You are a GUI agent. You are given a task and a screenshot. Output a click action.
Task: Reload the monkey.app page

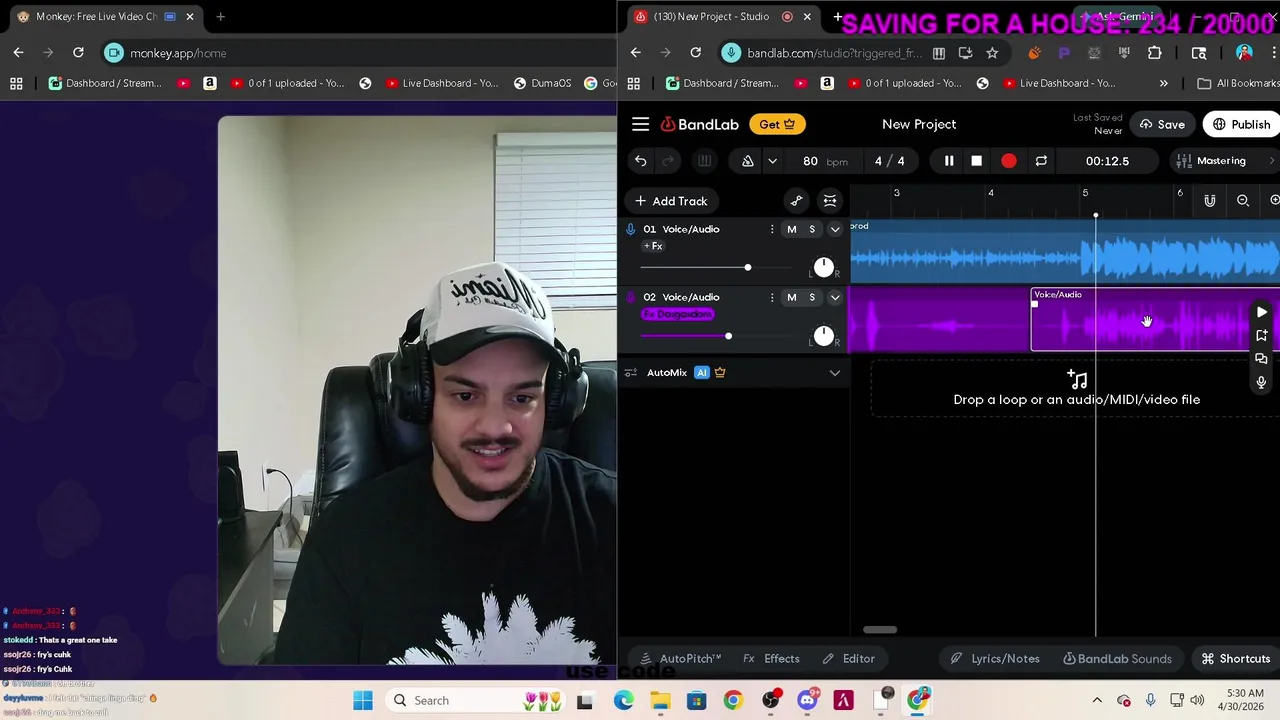(78, 53)
